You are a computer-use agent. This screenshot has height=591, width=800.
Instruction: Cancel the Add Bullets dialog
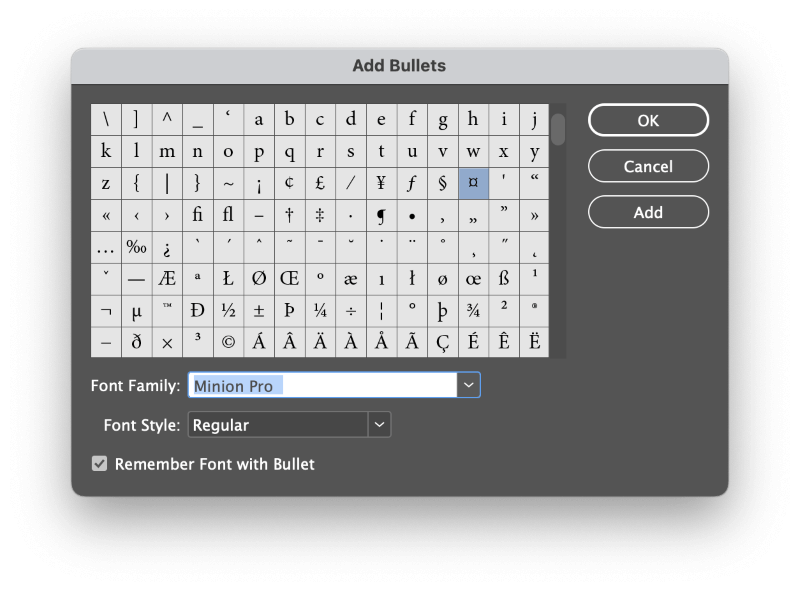tap(648, 166)
